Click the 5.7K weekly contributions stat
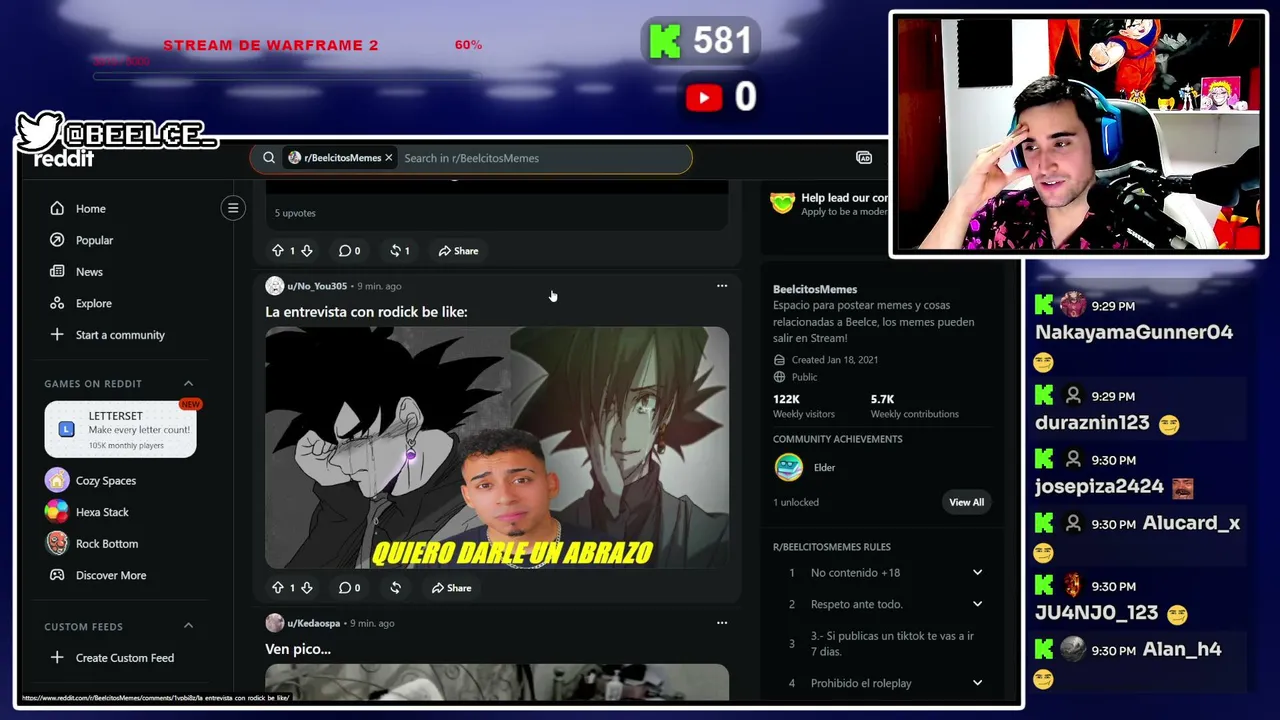This screenshot has height=720, width=1280. 914,406
